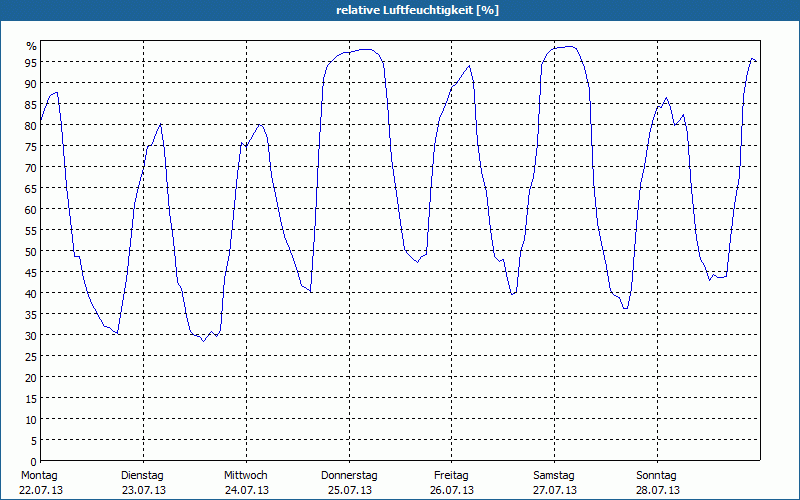
Task: Click the date label 28.07.13
Action: [x=657, y=490]
